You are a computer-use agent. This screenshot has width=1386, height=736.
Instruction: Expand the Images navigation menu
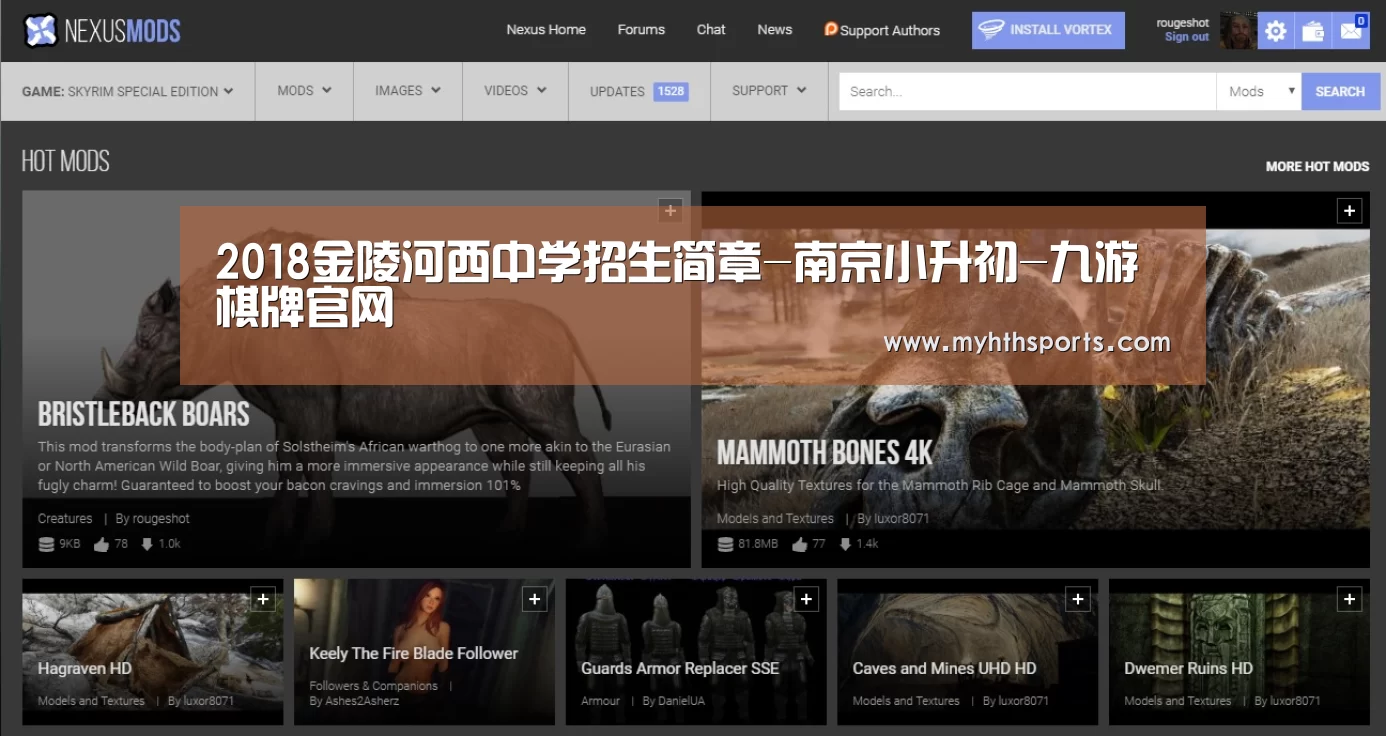point(408,91)
